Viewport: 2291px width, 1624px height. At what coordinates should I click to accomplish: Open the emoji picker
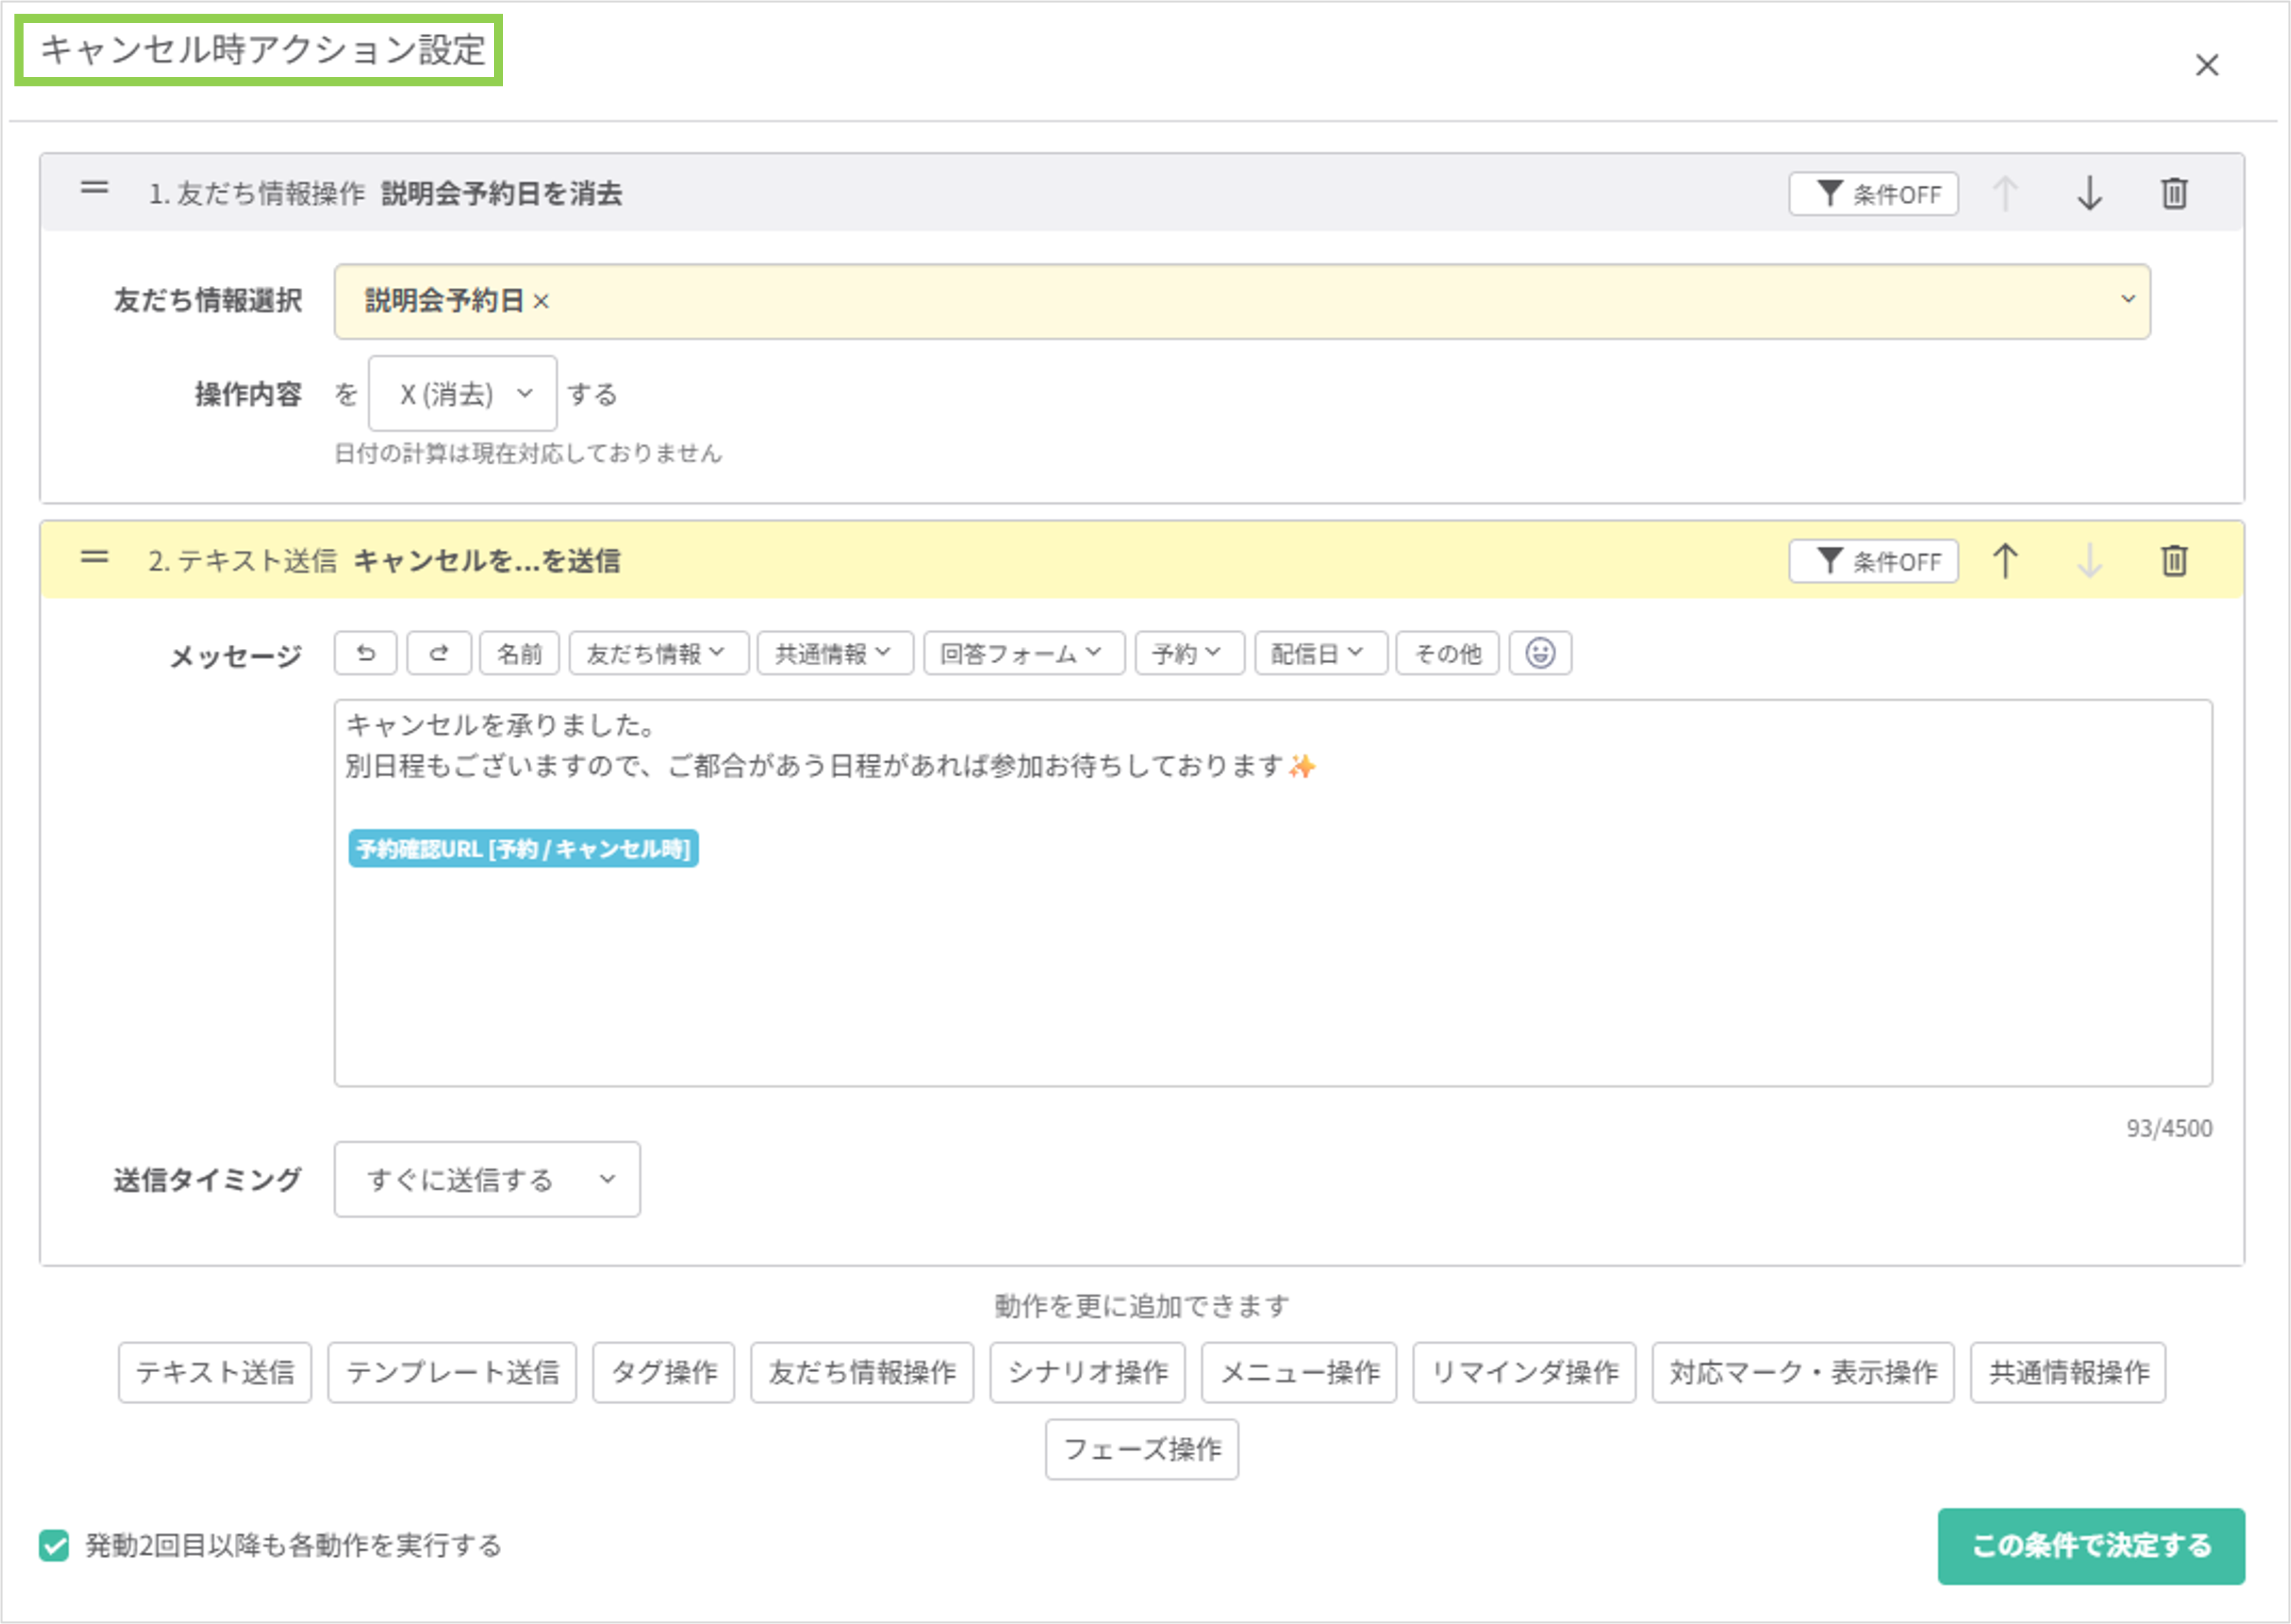[1540, 653]
